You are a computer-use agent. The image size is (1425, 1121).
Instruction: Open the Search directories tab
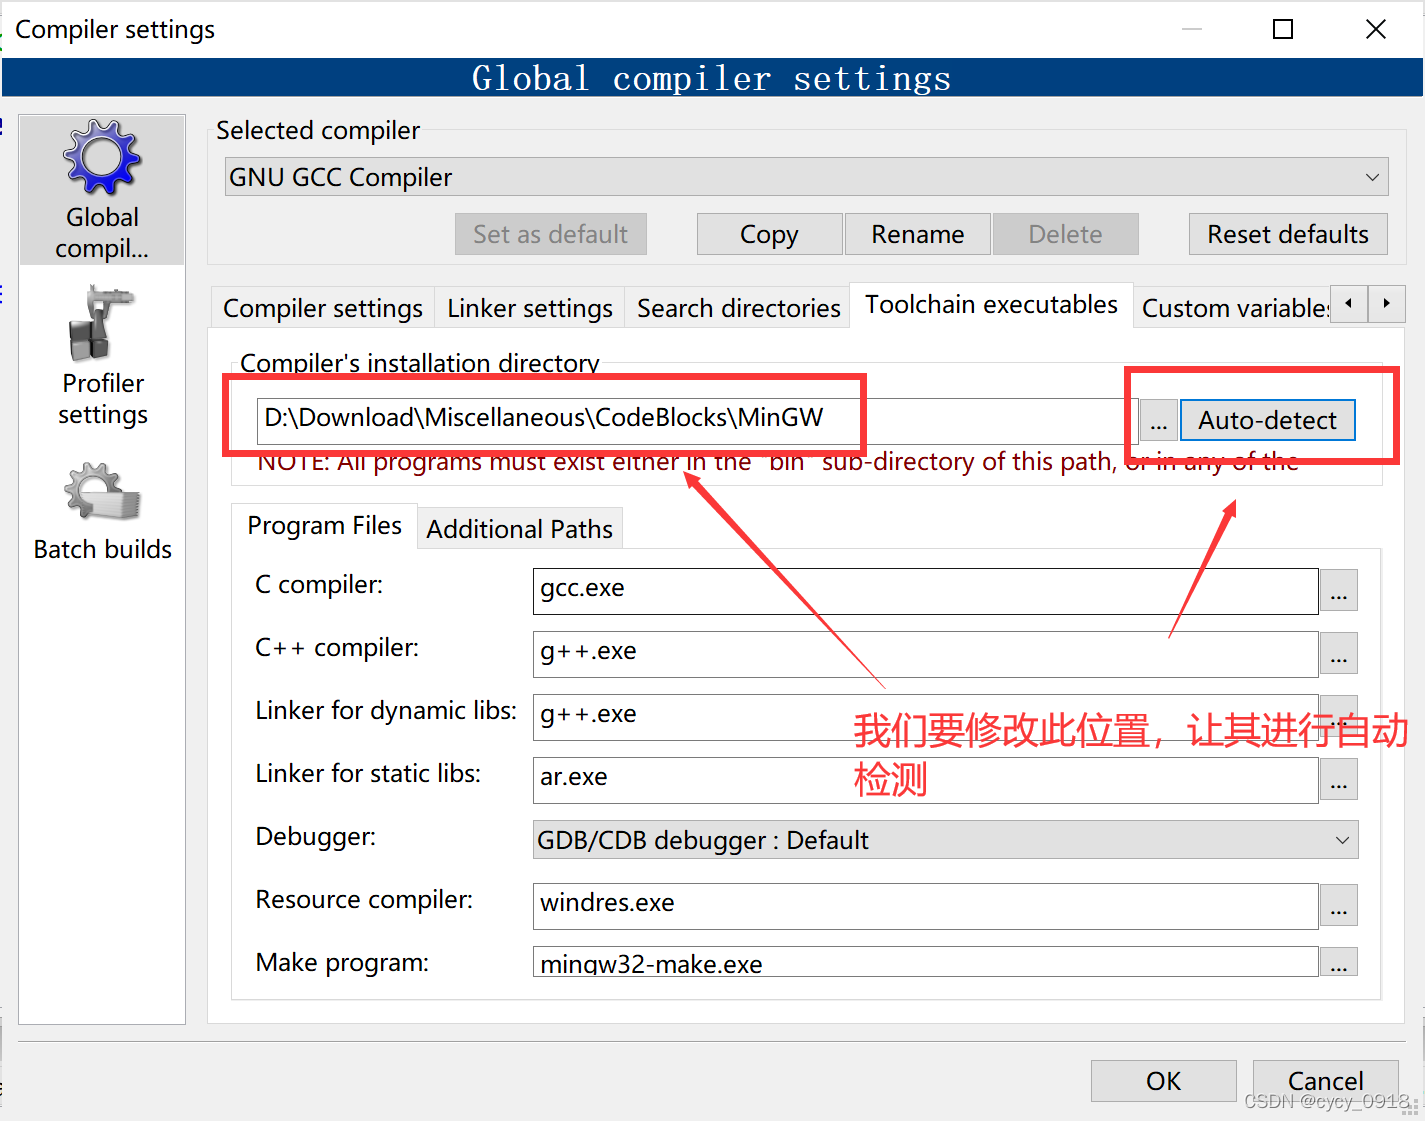click(739, 308)
